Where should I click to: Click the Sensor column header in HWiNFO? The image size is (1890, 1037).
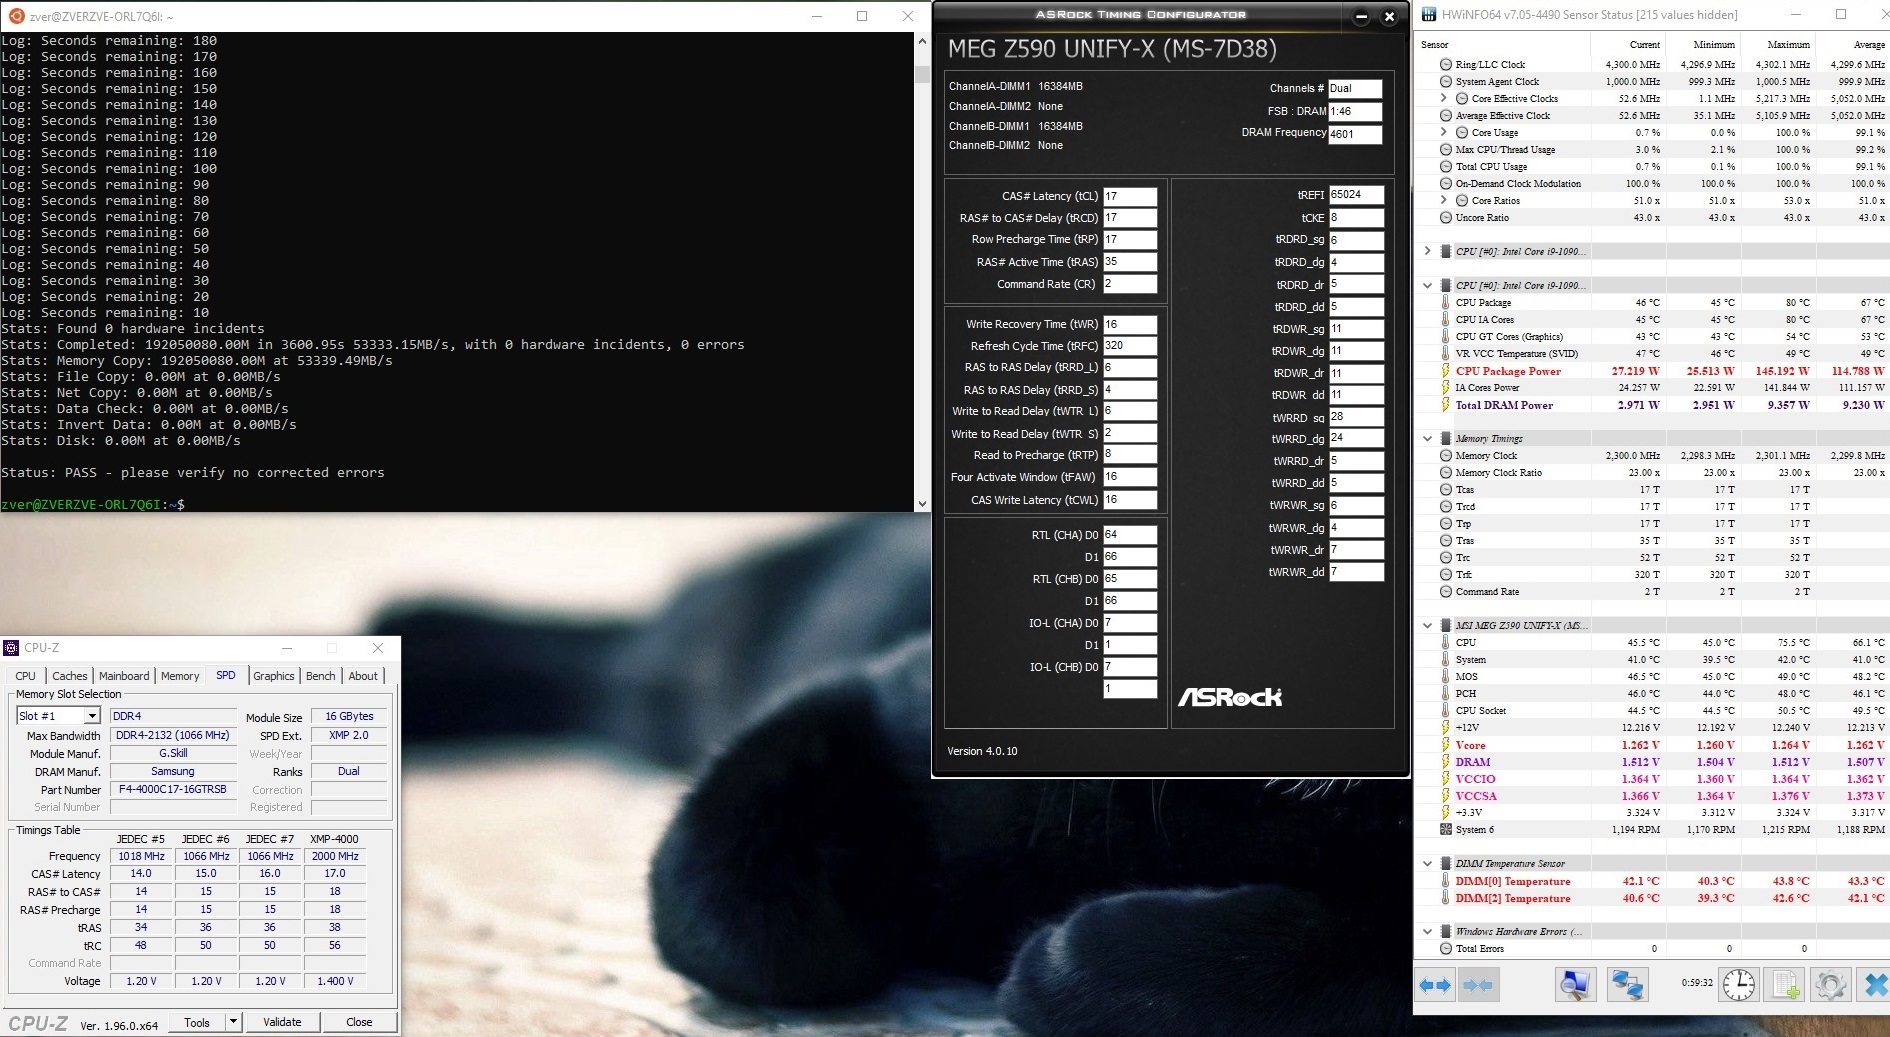[1435, 45]
